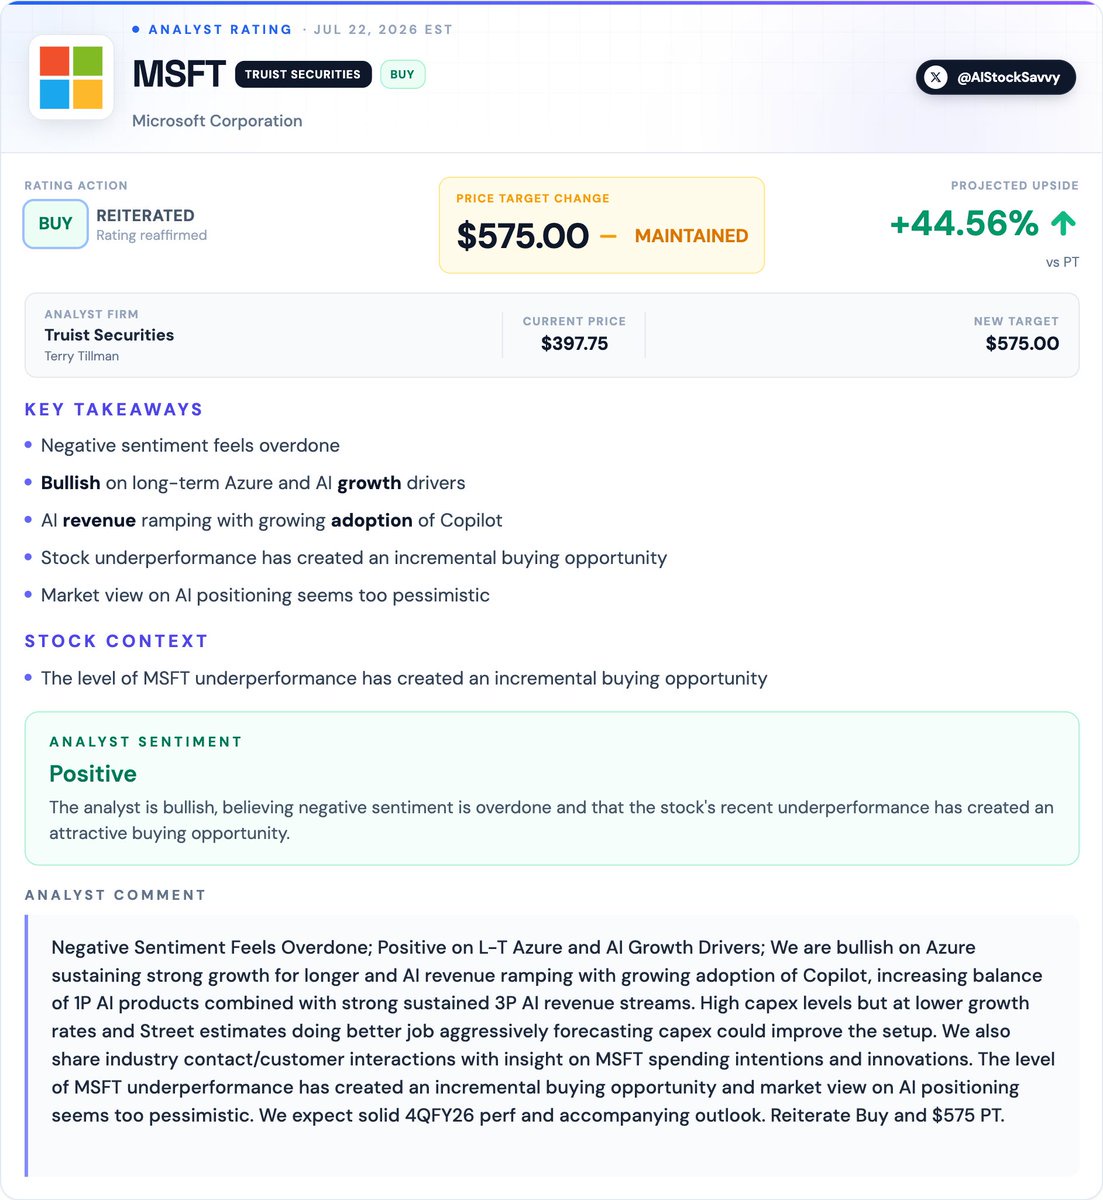Click the small green BUY tag near MSFT
The height and width of the screenshot is (1200, 1103).
pyautogui.click(x=402, y=74)
